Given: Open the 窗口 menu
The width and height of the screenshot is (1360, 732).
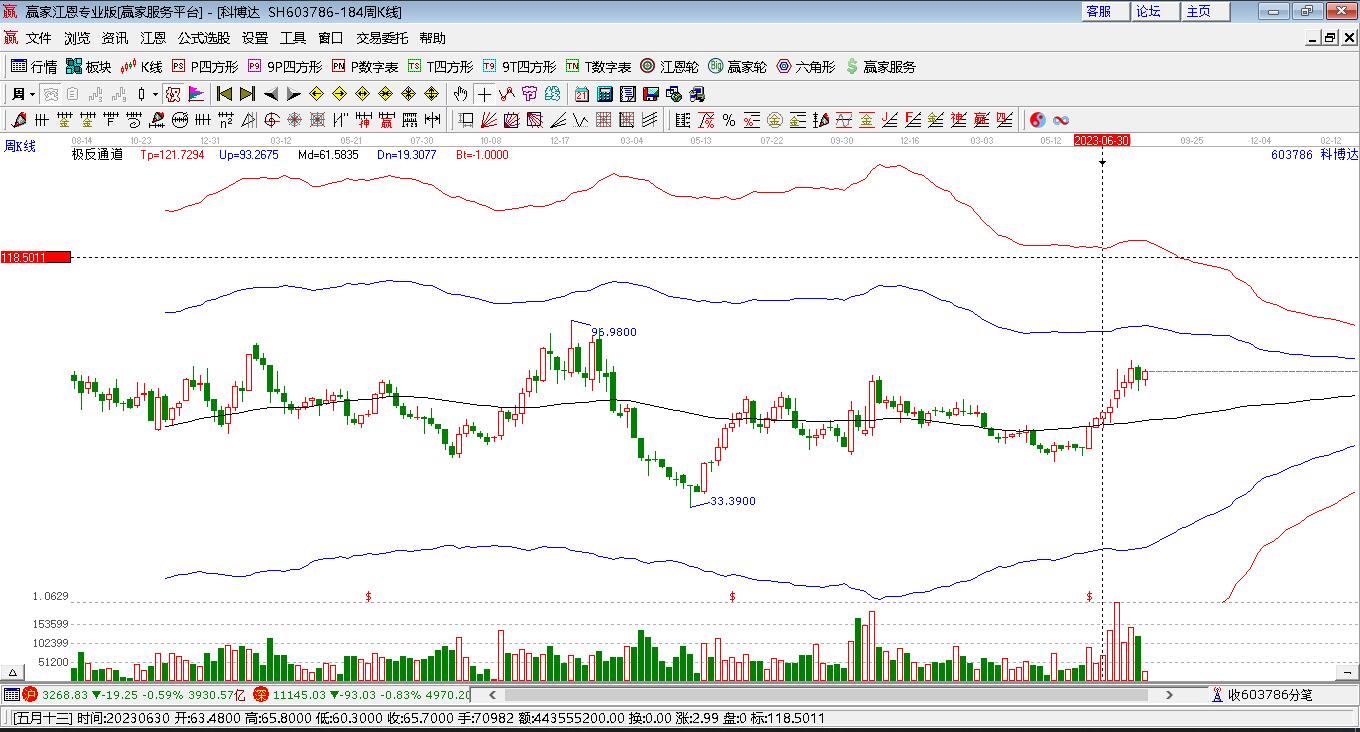Looking at the screenshot, I should tap(331, 38).
